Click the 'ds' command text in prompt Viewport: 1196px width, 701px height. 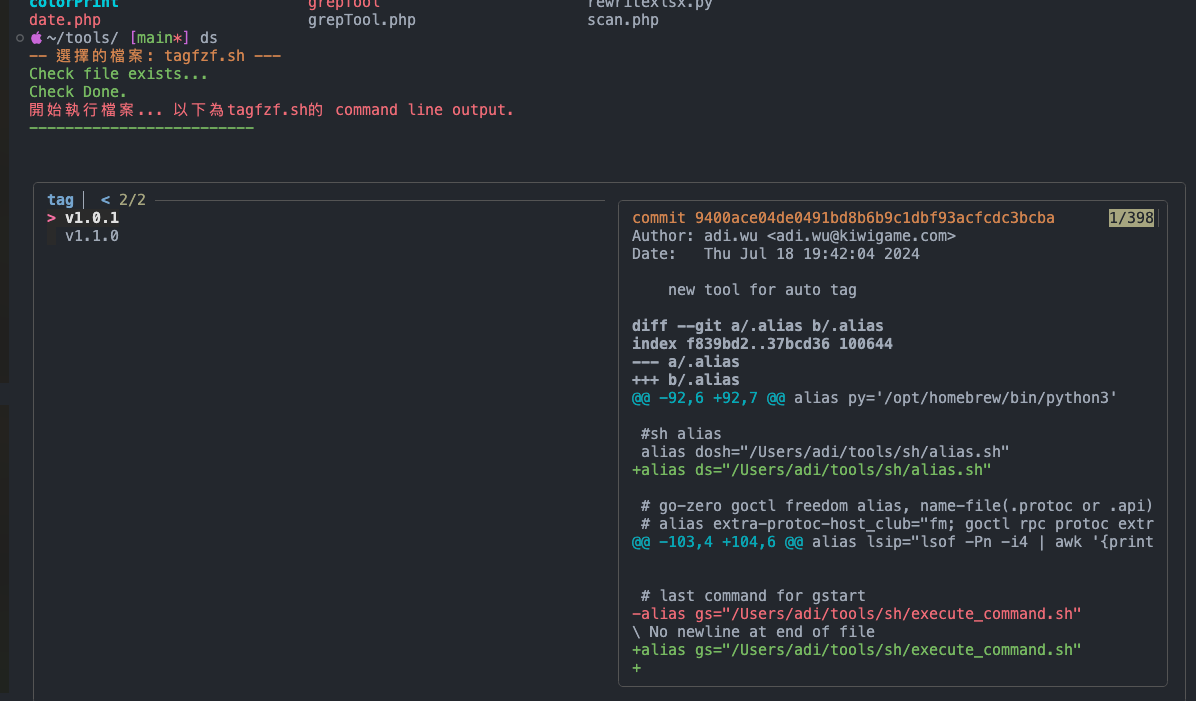click(x=209, y=38)
